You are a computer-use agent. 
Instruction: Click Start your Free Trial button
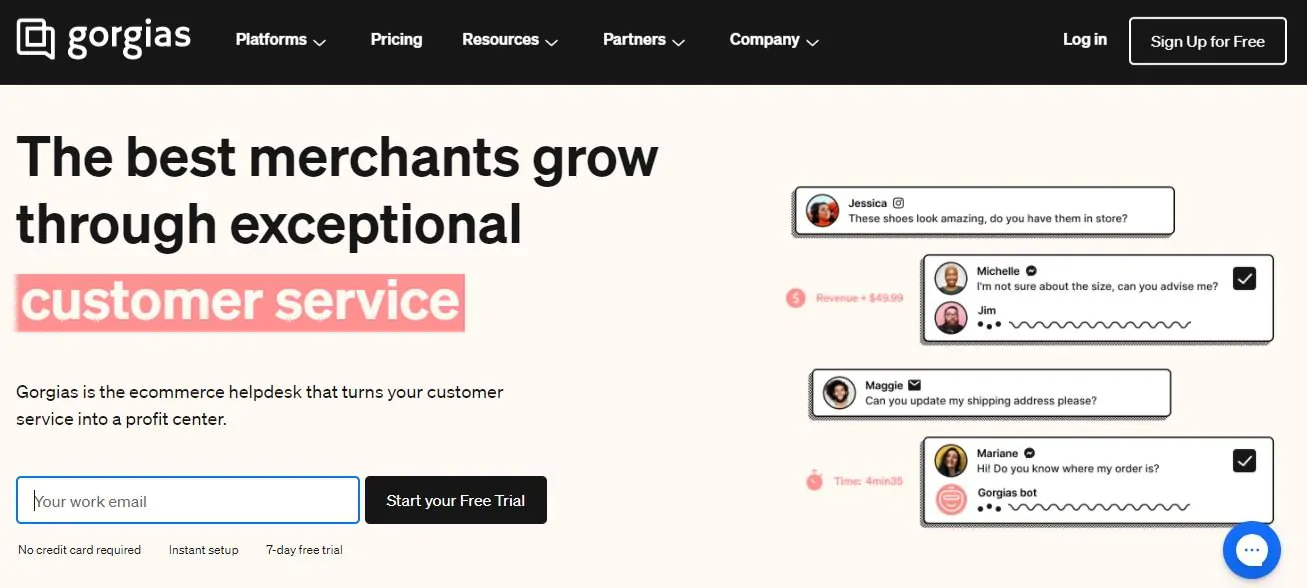(x=455, y=500)
